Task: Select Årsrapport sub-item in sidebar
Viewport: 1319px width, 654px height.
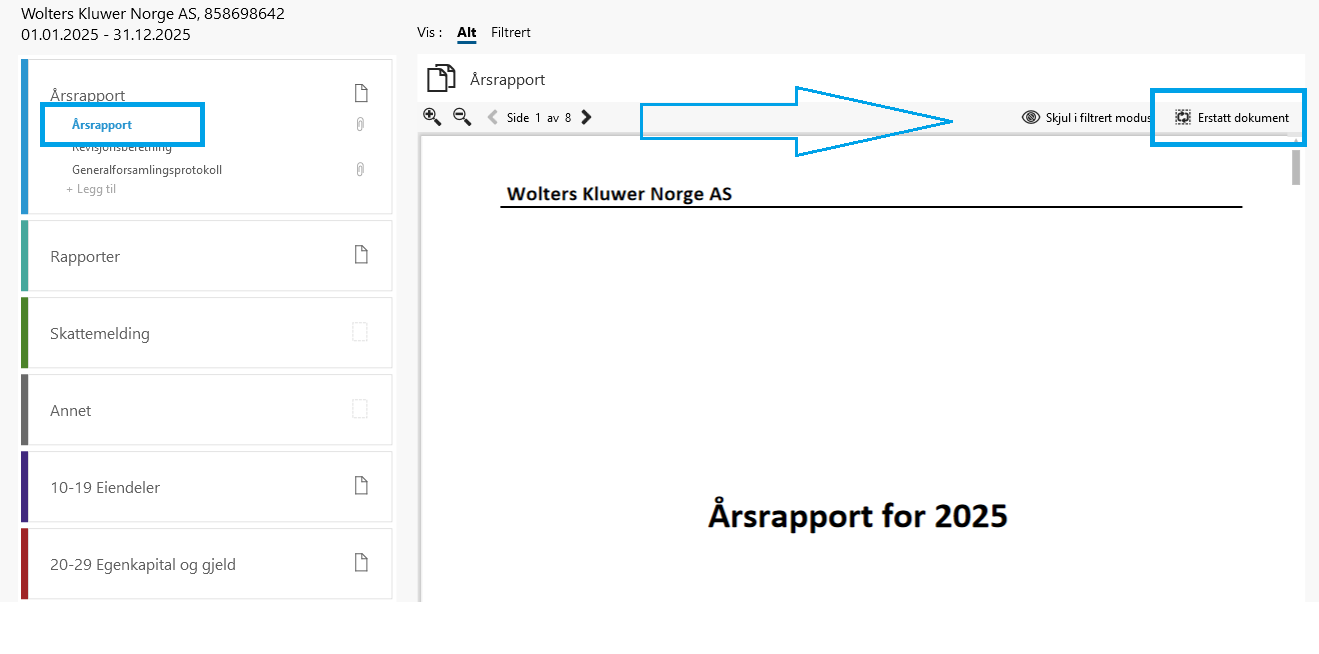Action: [x=102, y=125]
